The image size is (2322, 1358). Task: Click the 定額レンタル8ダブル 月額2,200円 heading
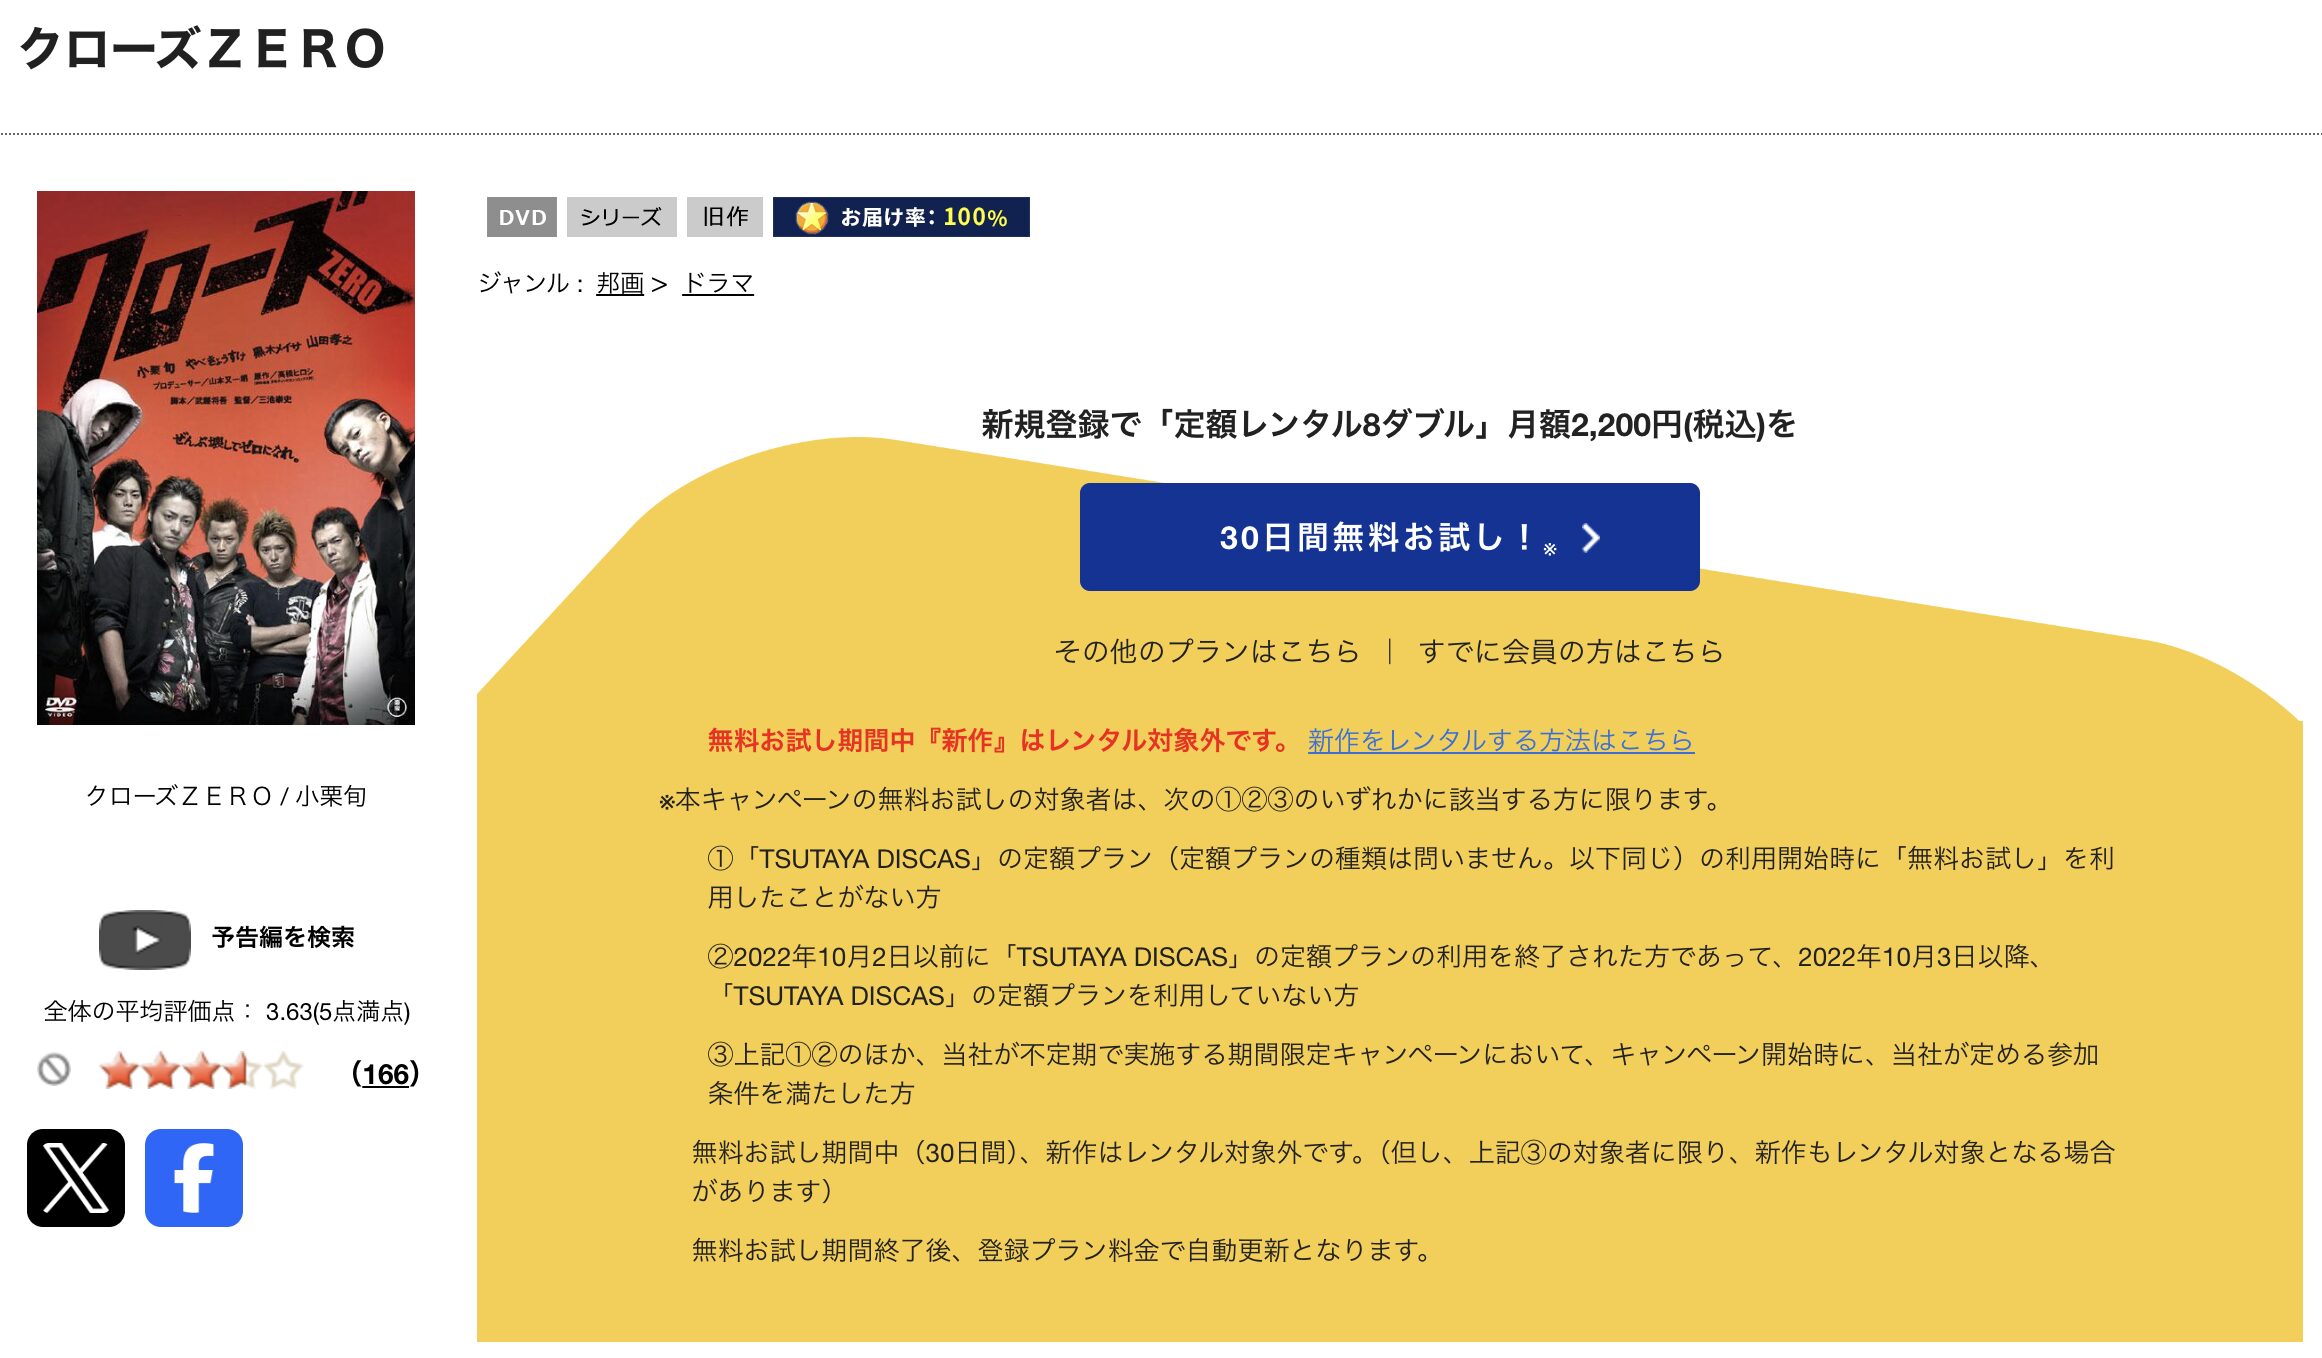(1389, 425)
